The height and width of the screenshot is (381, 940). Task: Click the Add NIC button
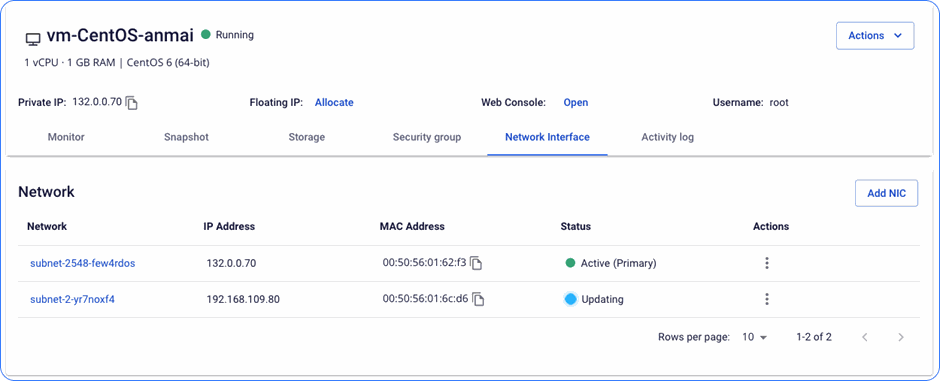tap(886, 193)
